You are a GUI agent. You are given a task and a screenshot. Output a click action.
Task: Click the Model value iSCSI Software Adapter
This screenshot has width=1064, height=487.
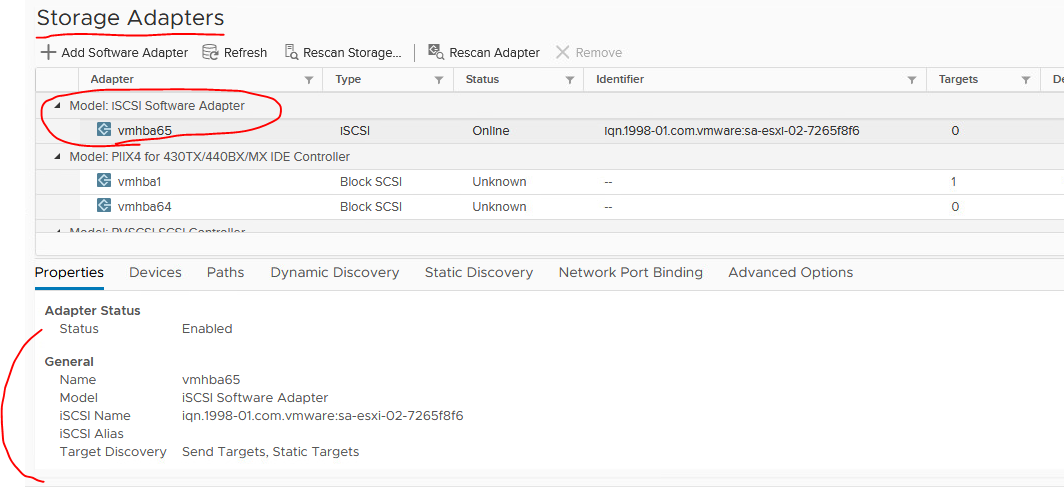click(254, 397)
